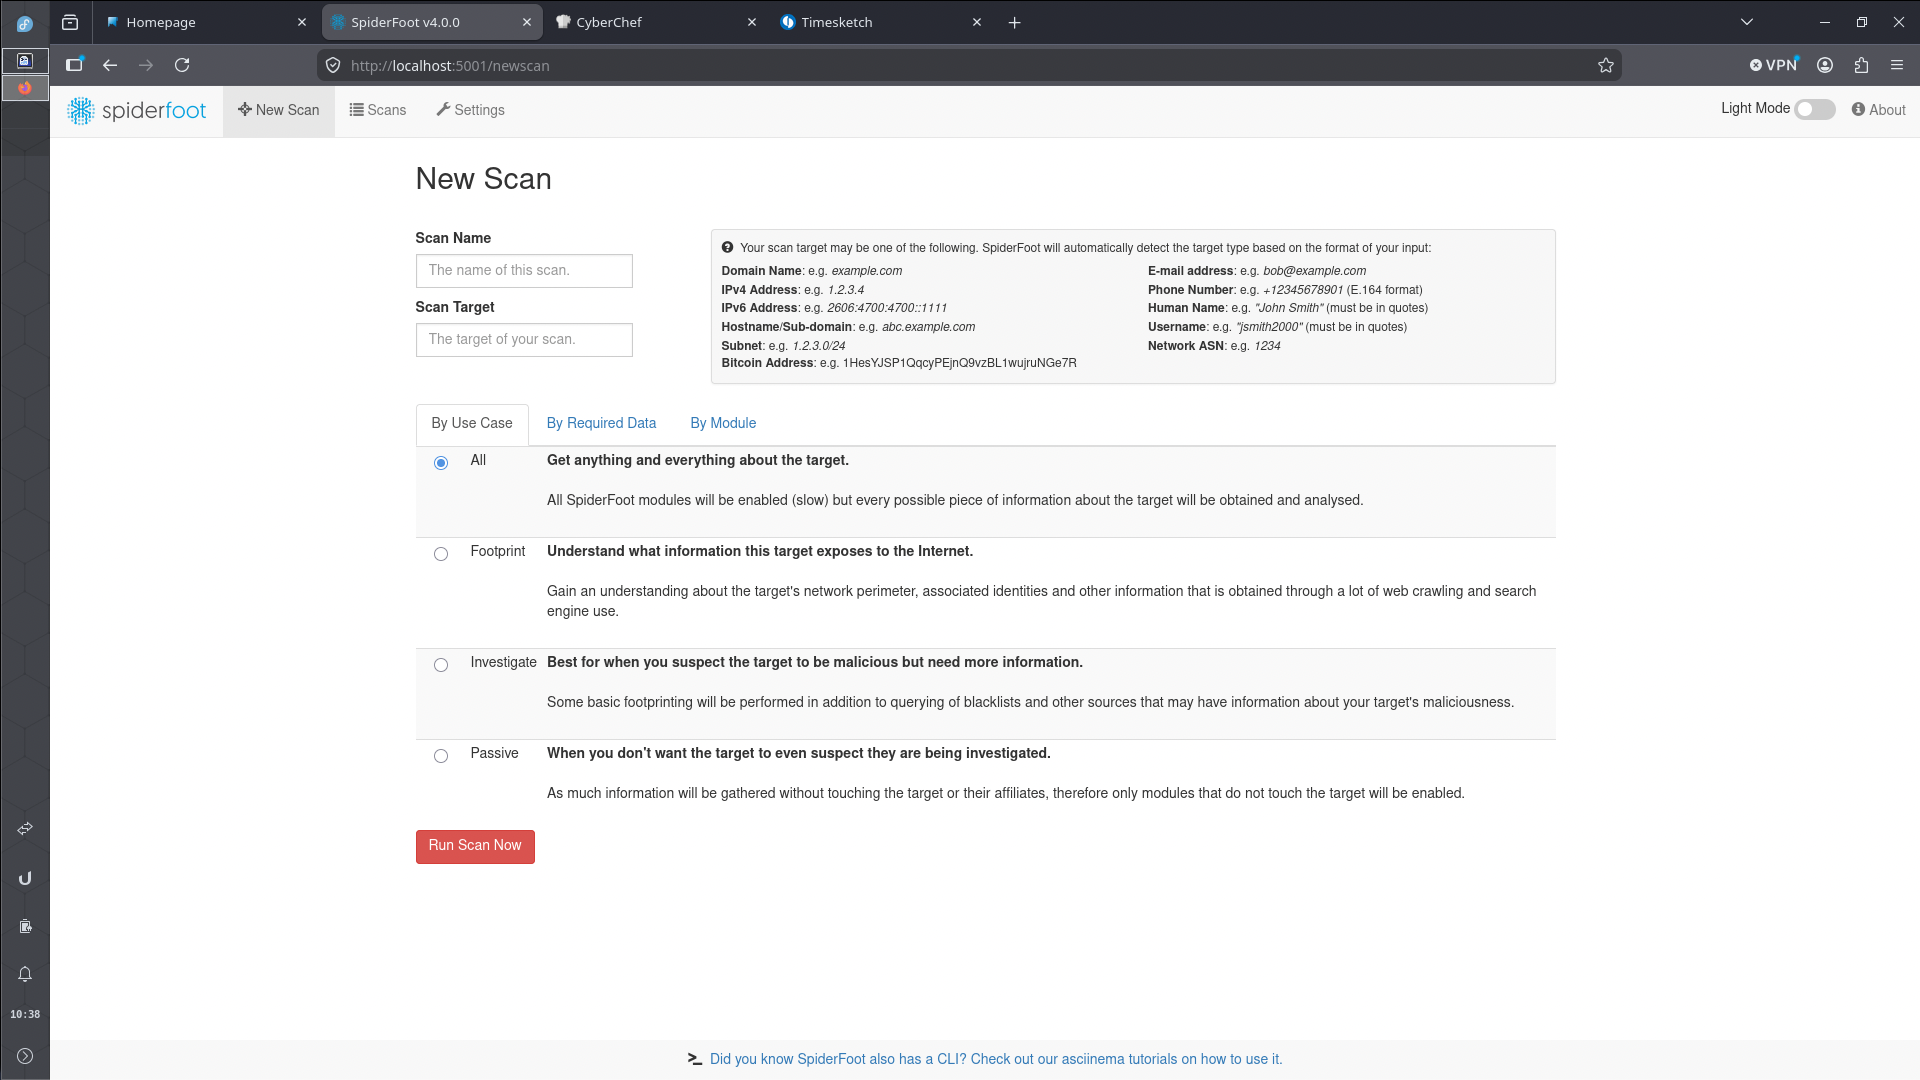This screenshot has width=1920, height=1080.
Task: Expand the list all tabs chevron
Action: (1747, 22)
